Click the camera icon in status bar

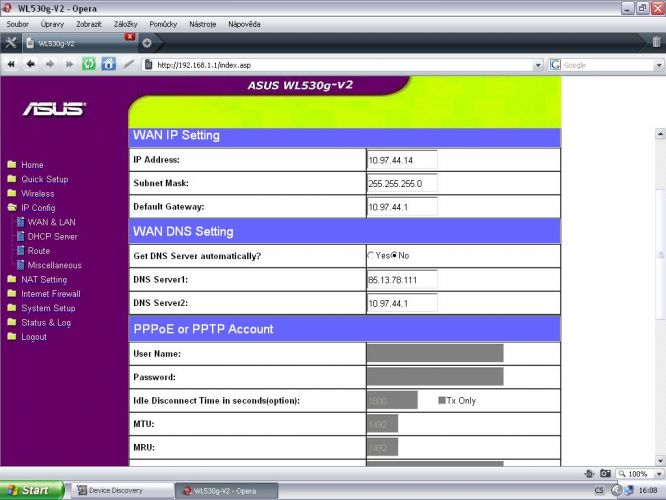point(605,473)
